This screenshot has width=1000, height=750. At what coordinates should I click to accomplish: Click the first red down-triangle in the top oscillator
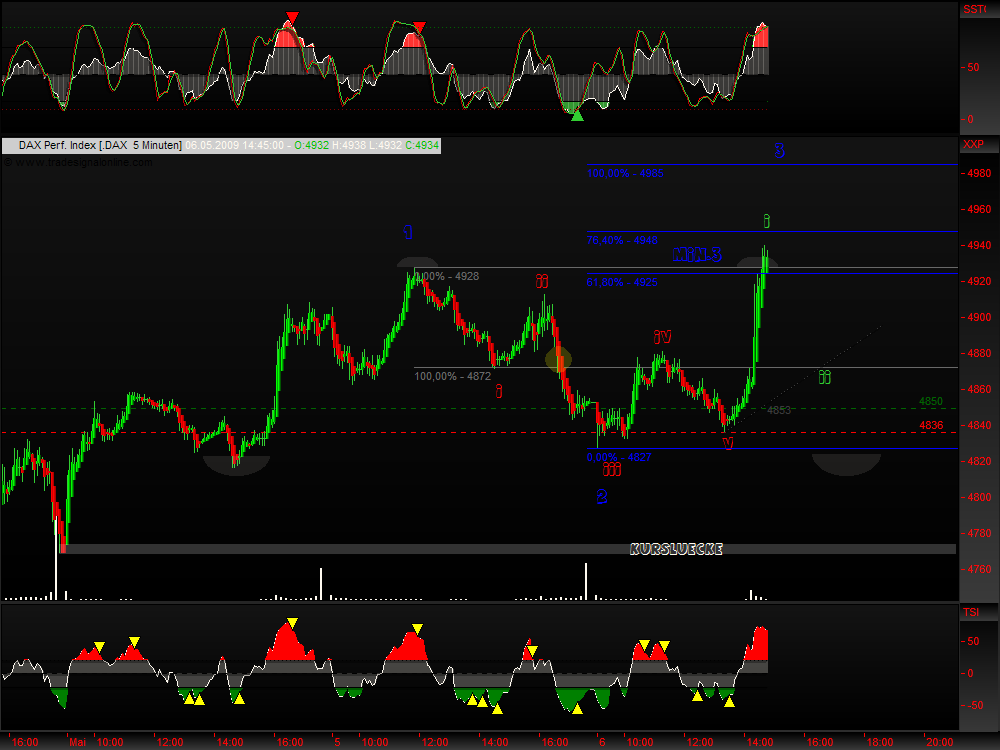291,18
